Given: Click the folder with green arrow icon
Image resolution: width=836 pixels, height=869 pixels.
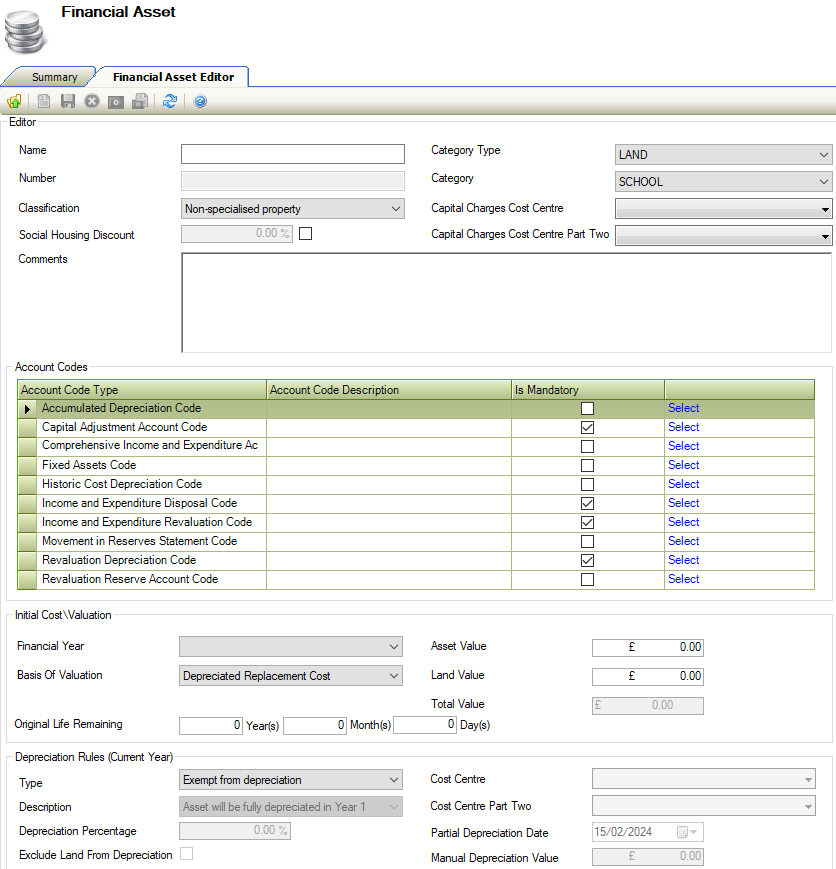Looking at the screenshot, I should (14, 101).
